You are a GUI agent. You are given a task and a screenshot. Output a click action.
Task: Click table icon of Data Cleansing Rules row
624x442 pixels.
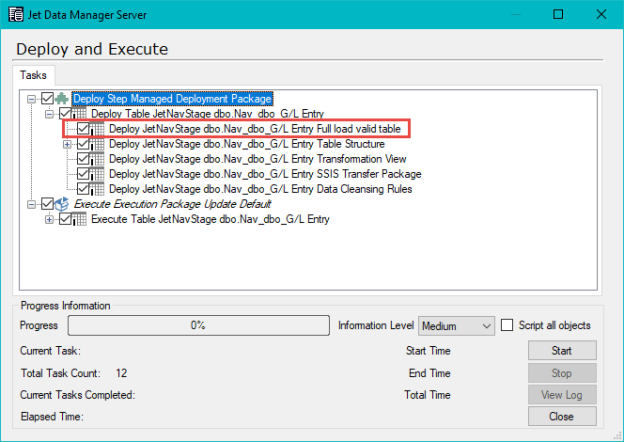97,189
